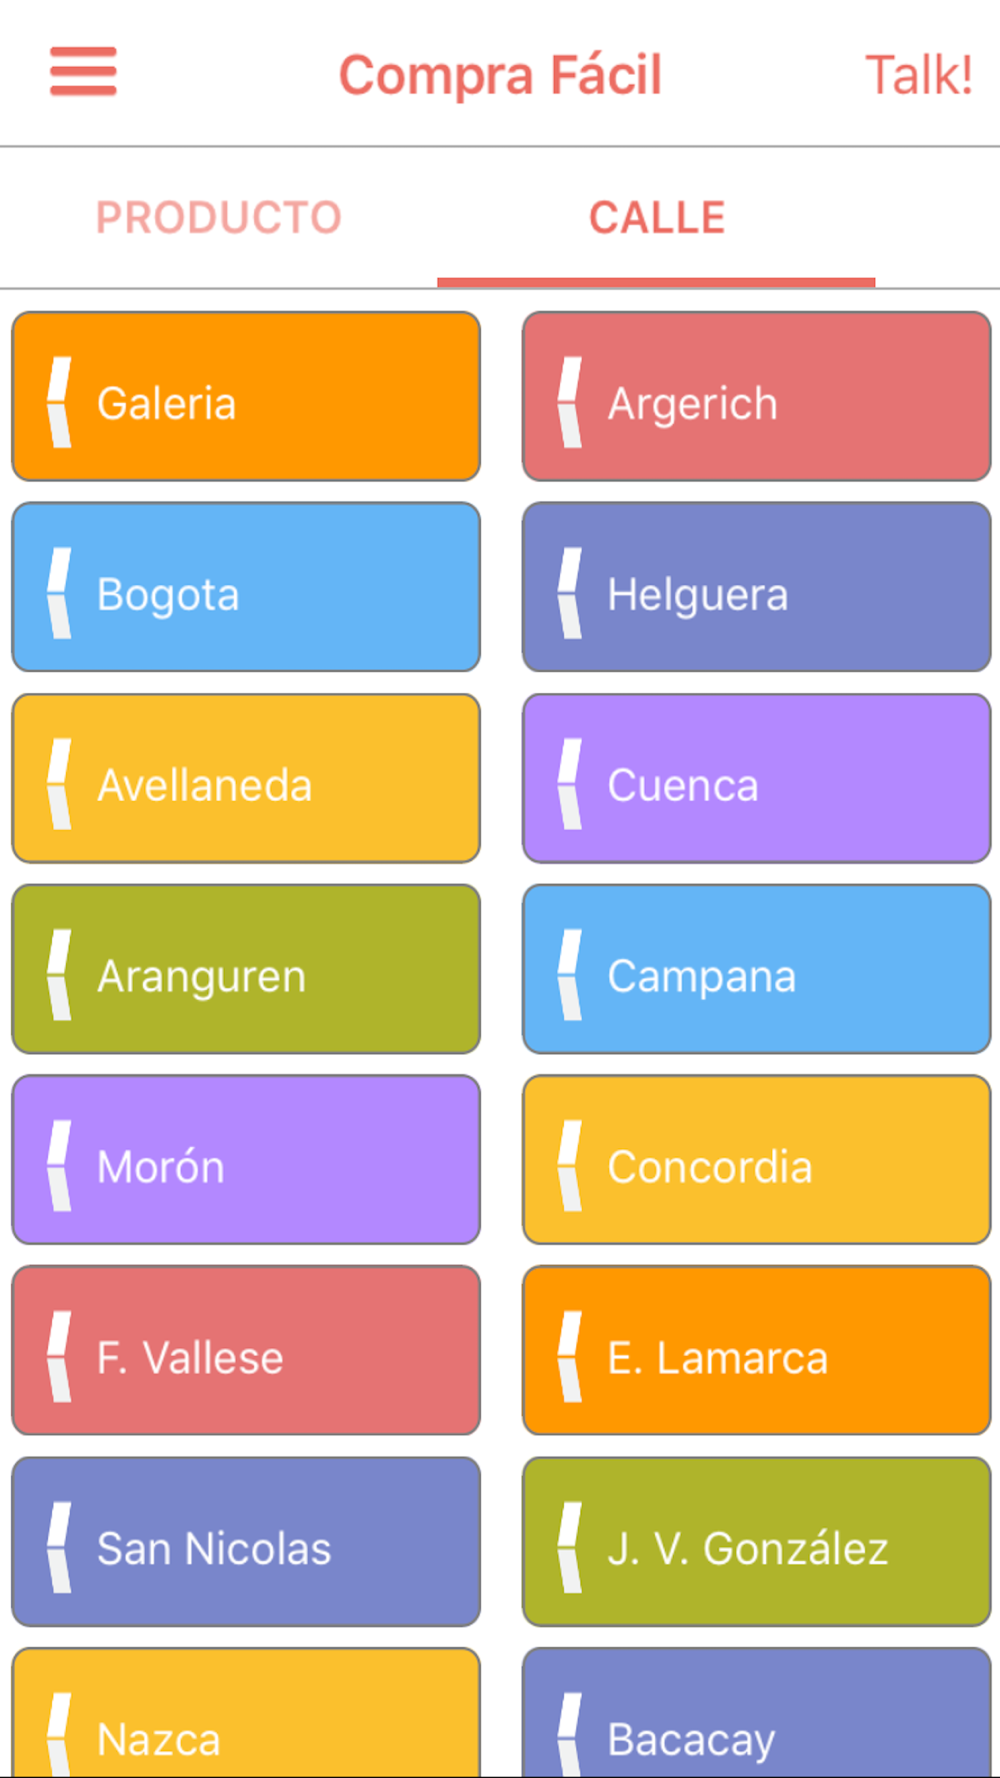Select the CALLE tab

tap(657, 218)
